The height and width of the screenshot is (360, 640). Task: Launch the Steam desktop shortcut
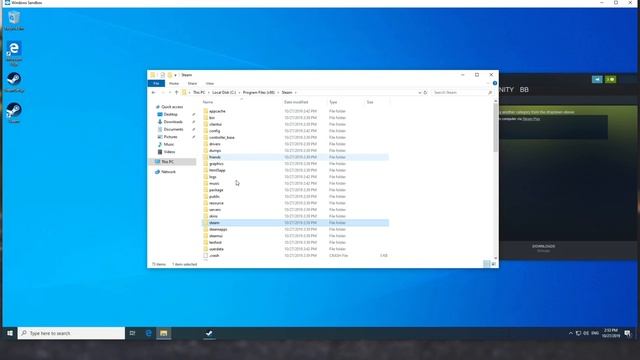14,113
